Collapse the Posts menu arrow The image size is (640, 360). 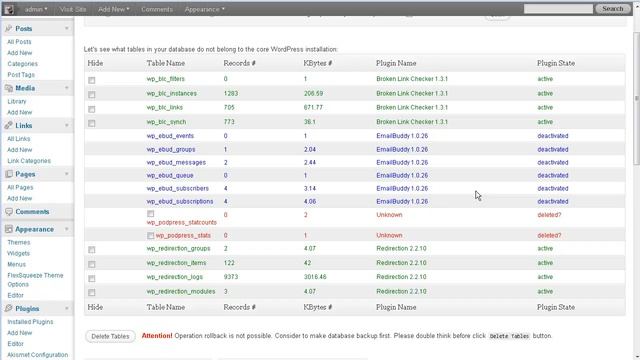point(67,29)
